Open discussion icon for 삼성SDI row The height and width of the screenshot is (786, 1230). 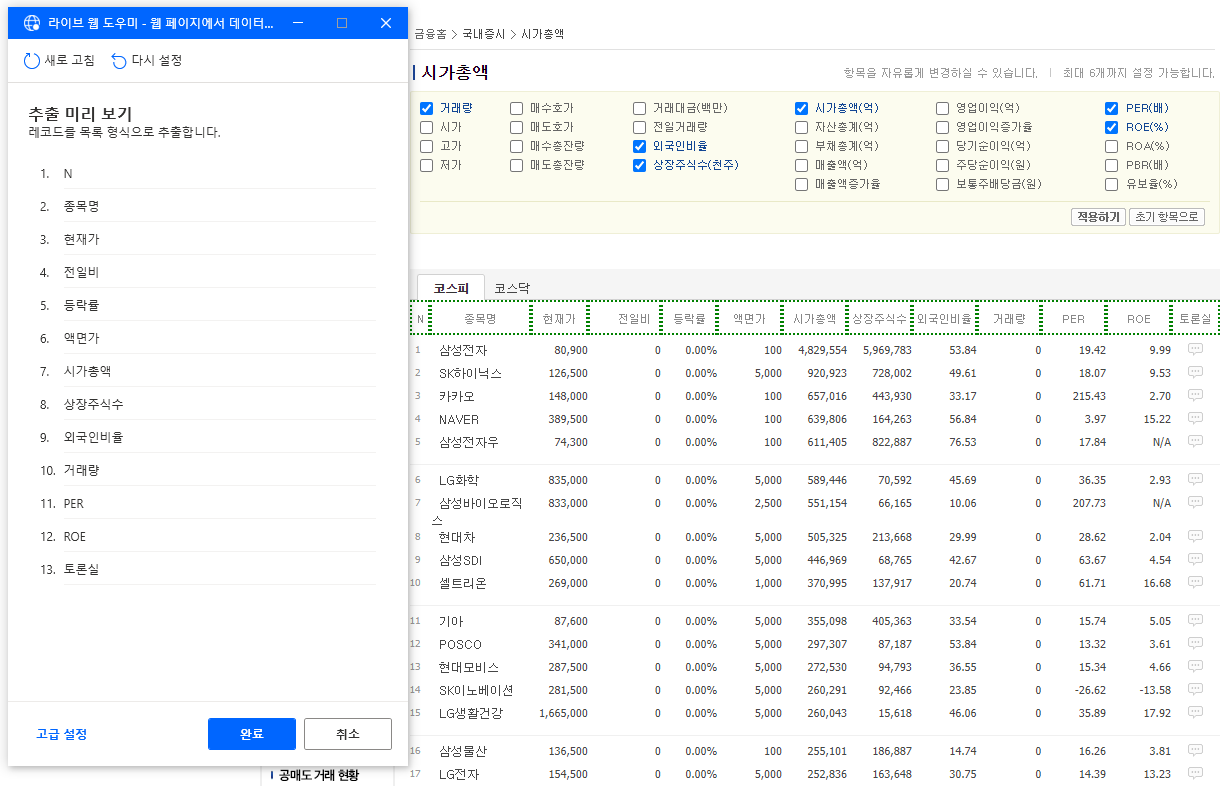1195,560
